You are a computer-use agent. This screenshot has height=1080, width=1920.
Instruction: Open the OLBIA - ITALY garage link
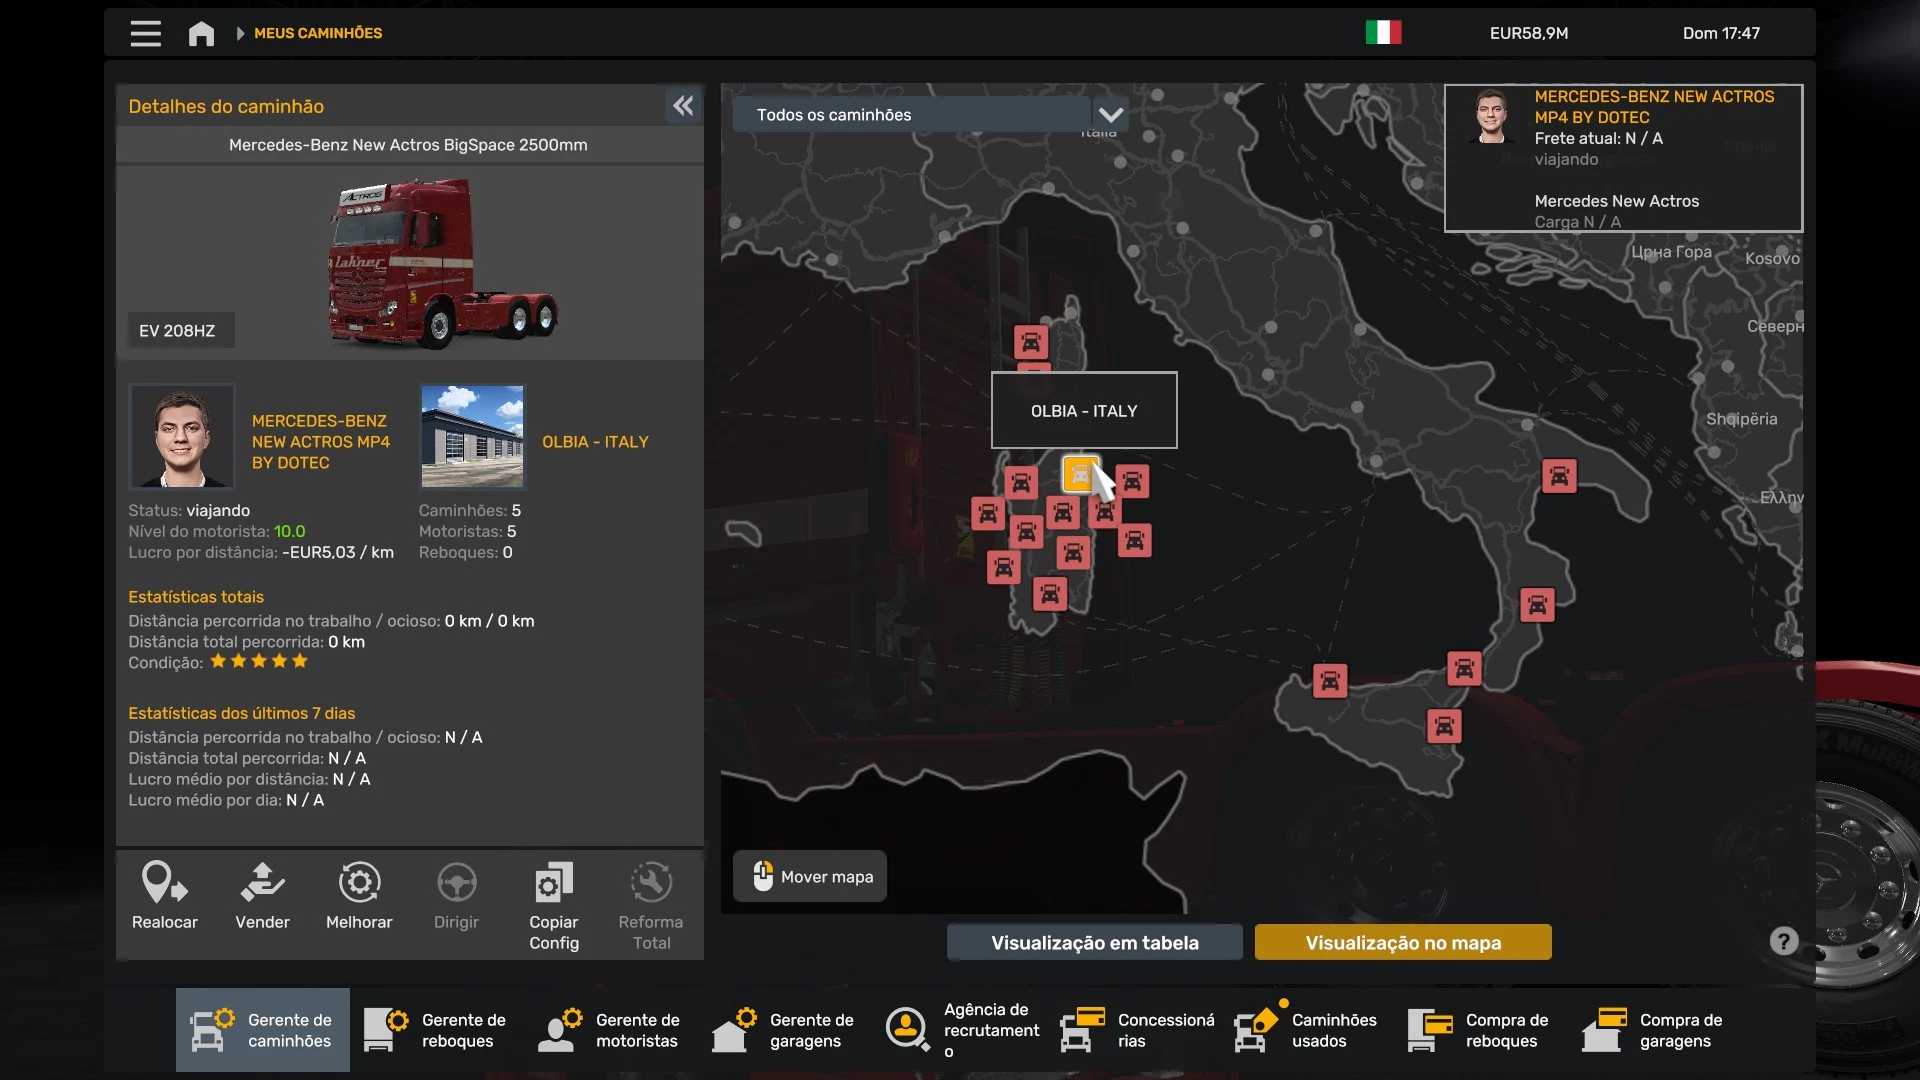pos(595,442)
